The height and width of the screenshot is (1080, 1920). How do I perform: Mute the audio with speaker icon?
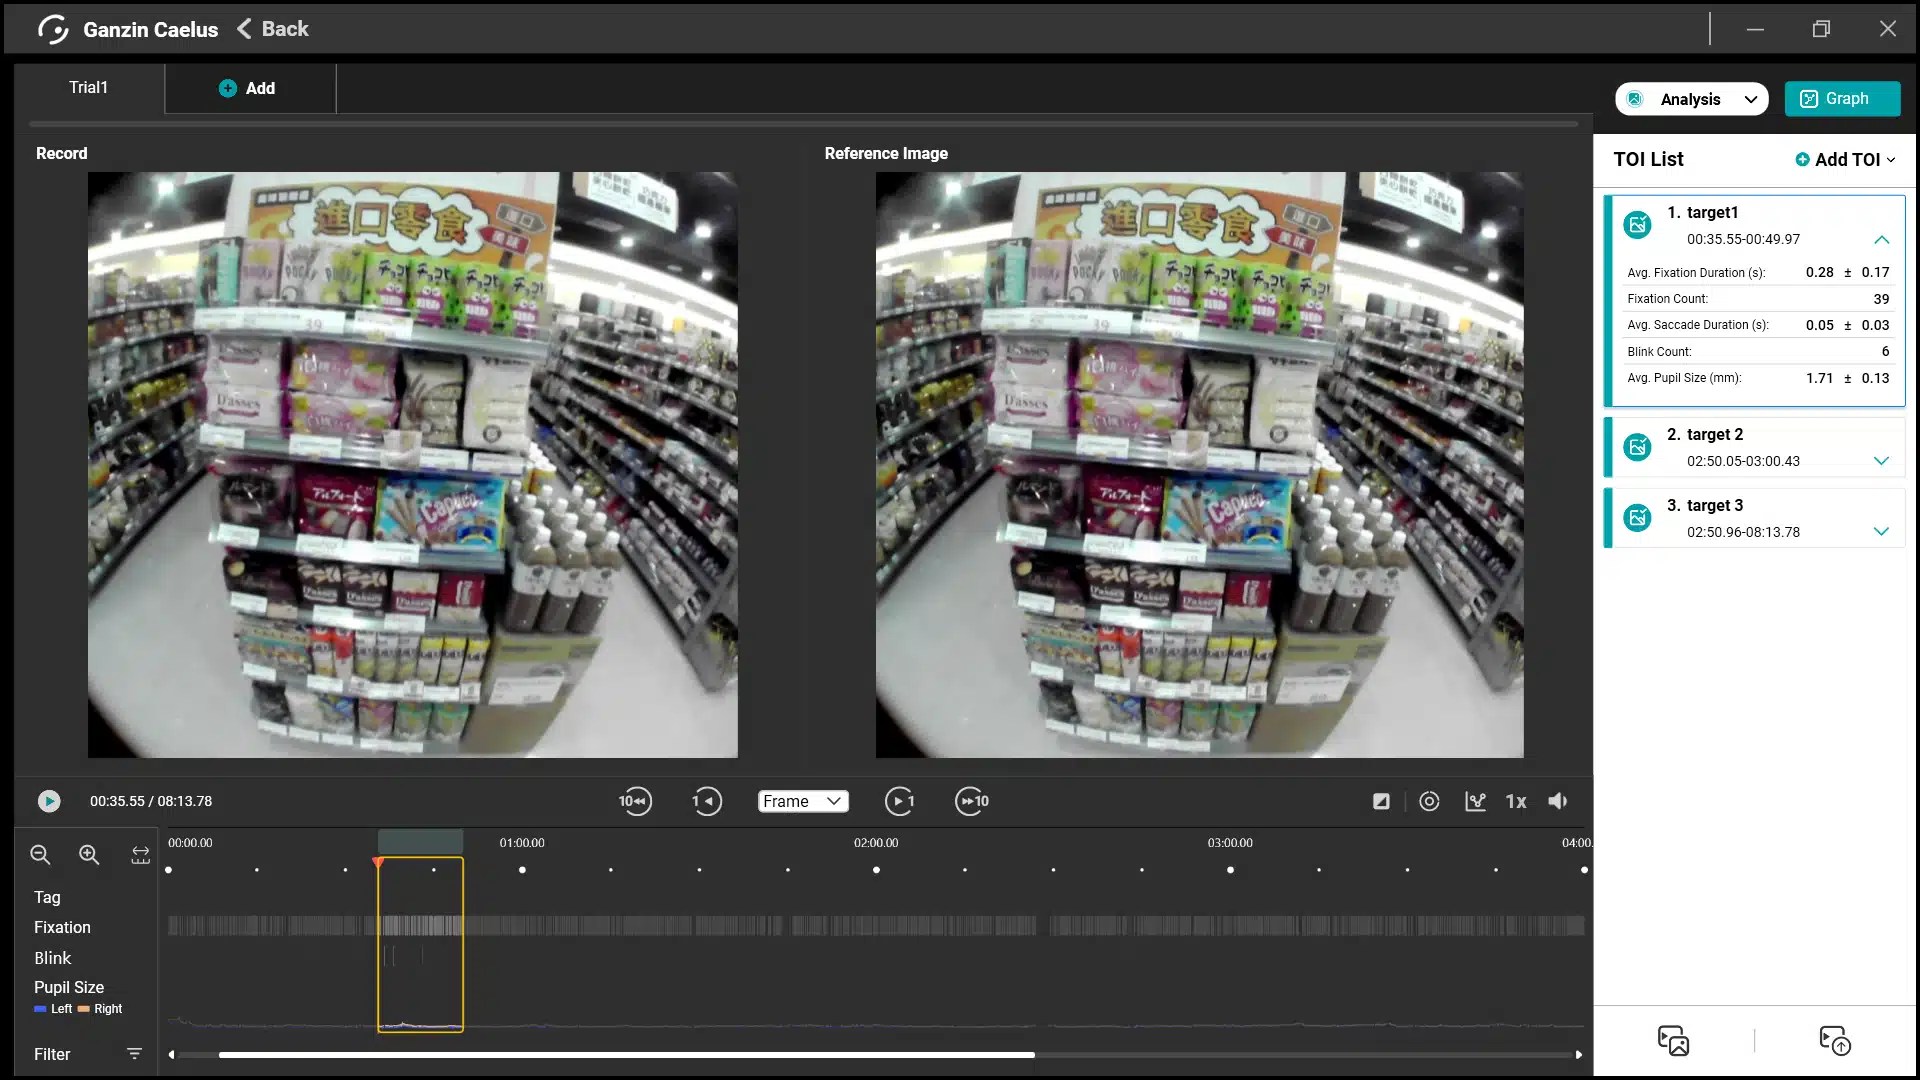pos(1558,801)
